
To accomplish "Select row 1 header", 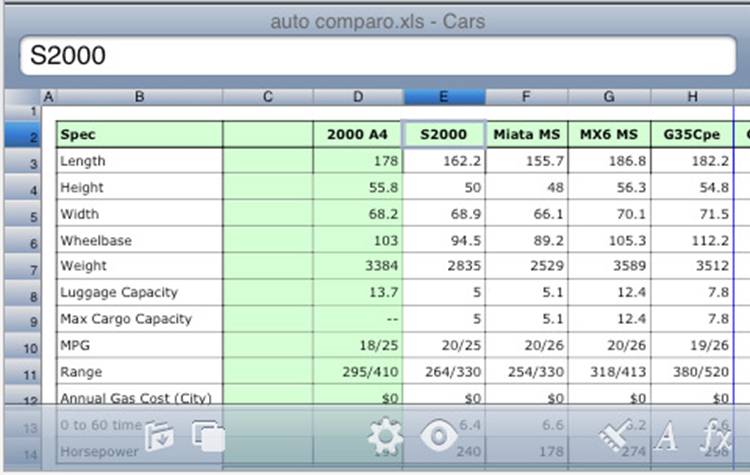I will coord(23,112).
